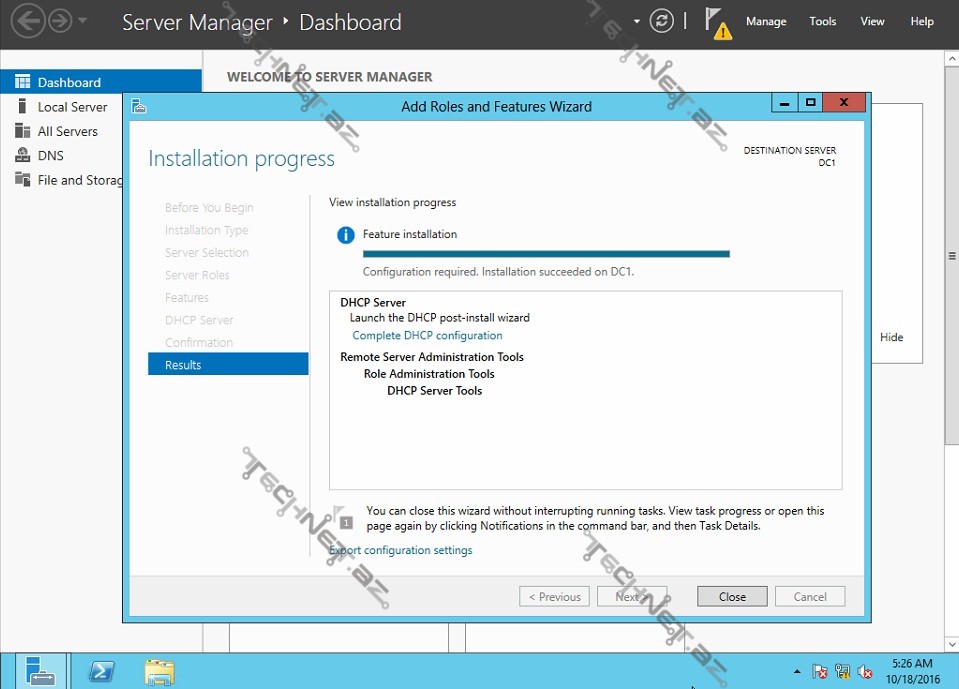Open the Notifications flag with warning
Image resolution: width=959 pixels, height=689 pixels.
pyautogui.click(x=718, y=22)
